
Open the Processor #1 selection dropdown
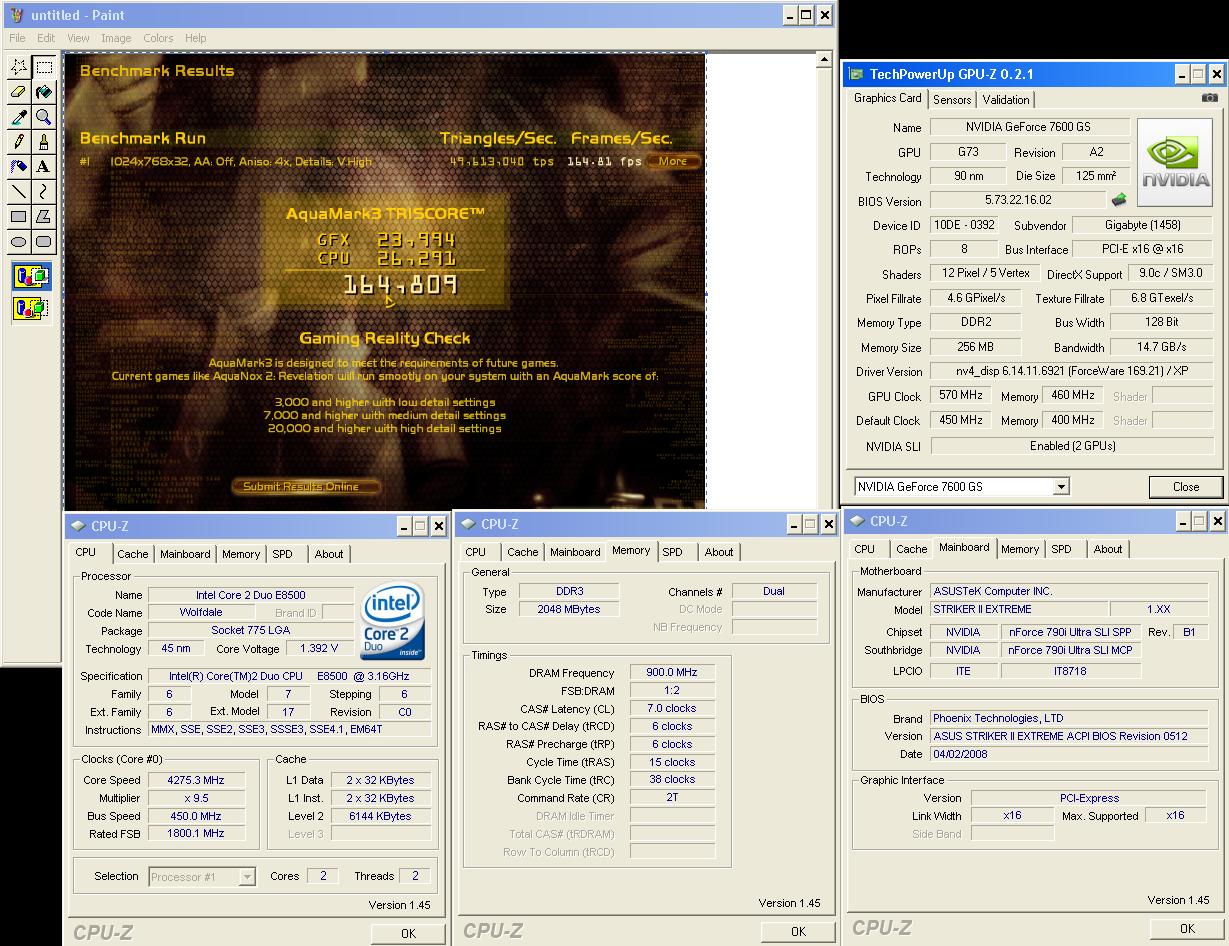point(246,877)
